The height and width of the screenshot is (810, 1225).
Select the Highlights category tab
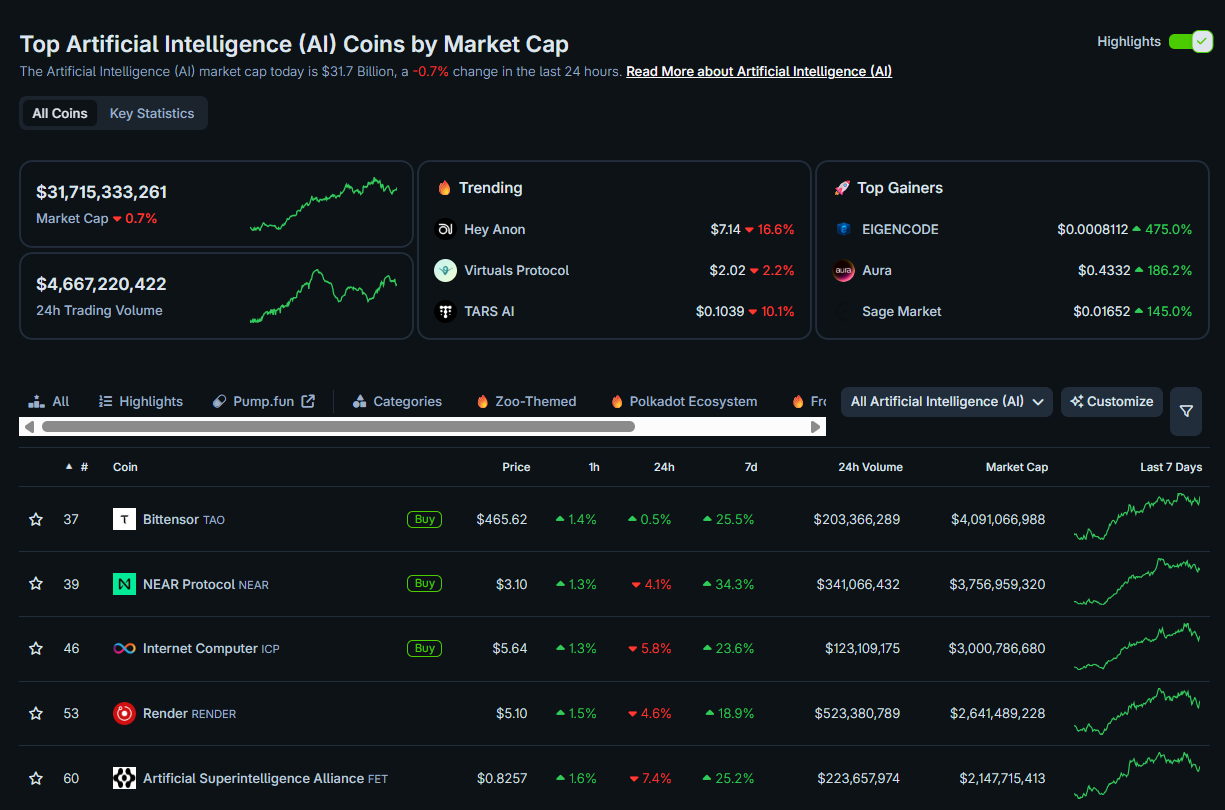pyautogui.click(x=141, y=401)
